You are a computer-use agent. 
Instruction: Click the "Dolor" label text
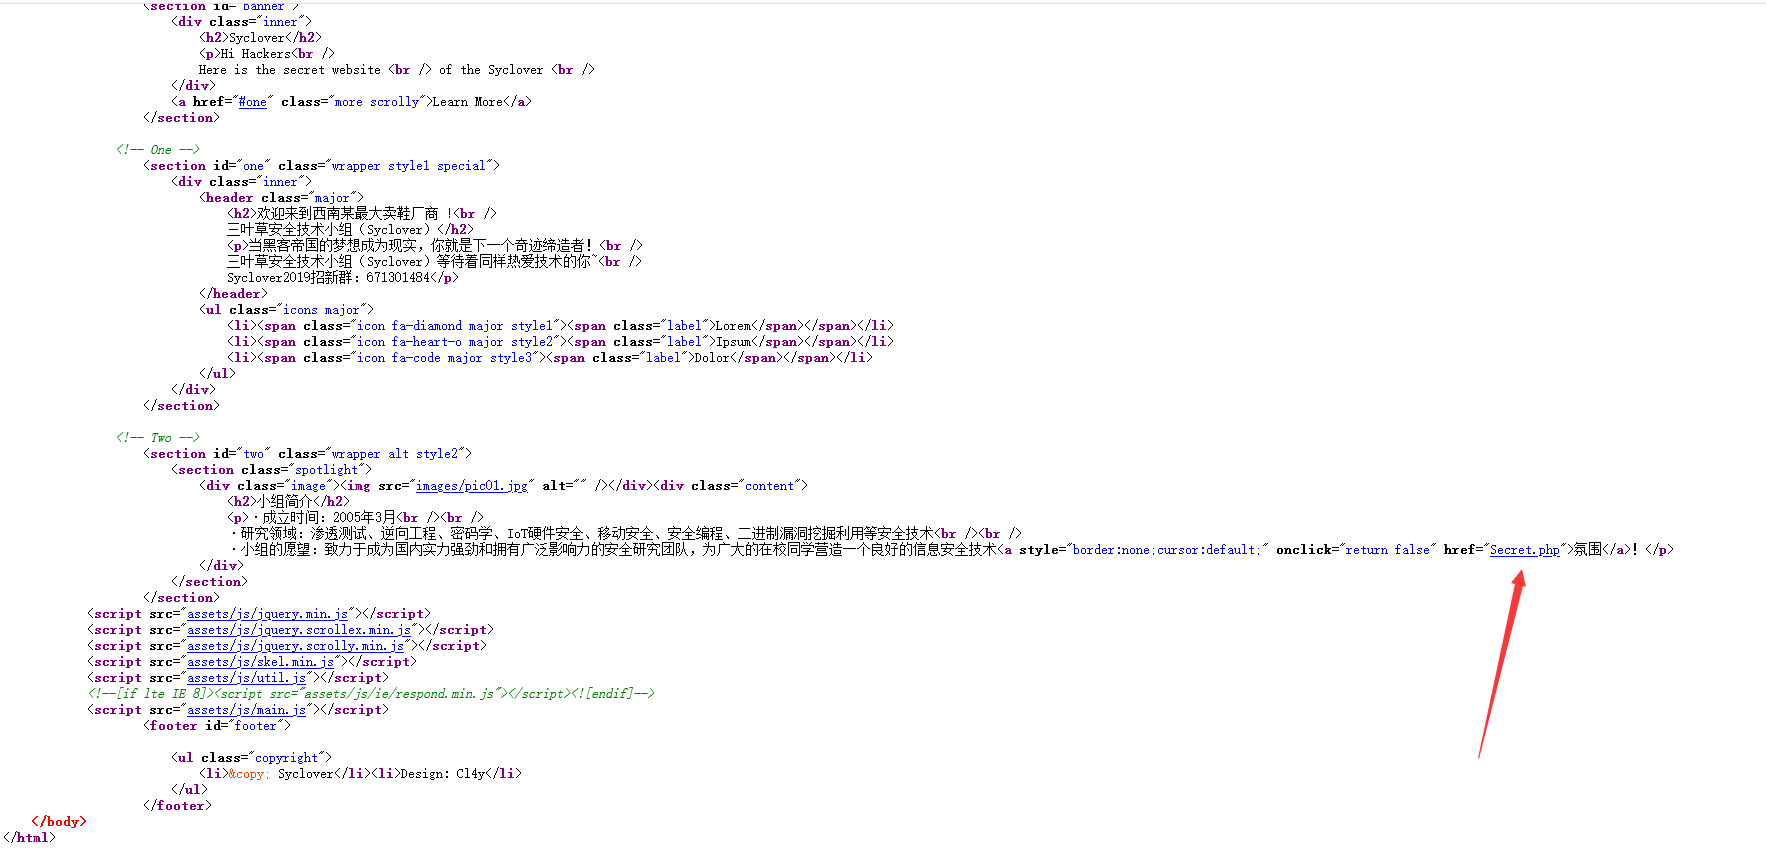712,358
